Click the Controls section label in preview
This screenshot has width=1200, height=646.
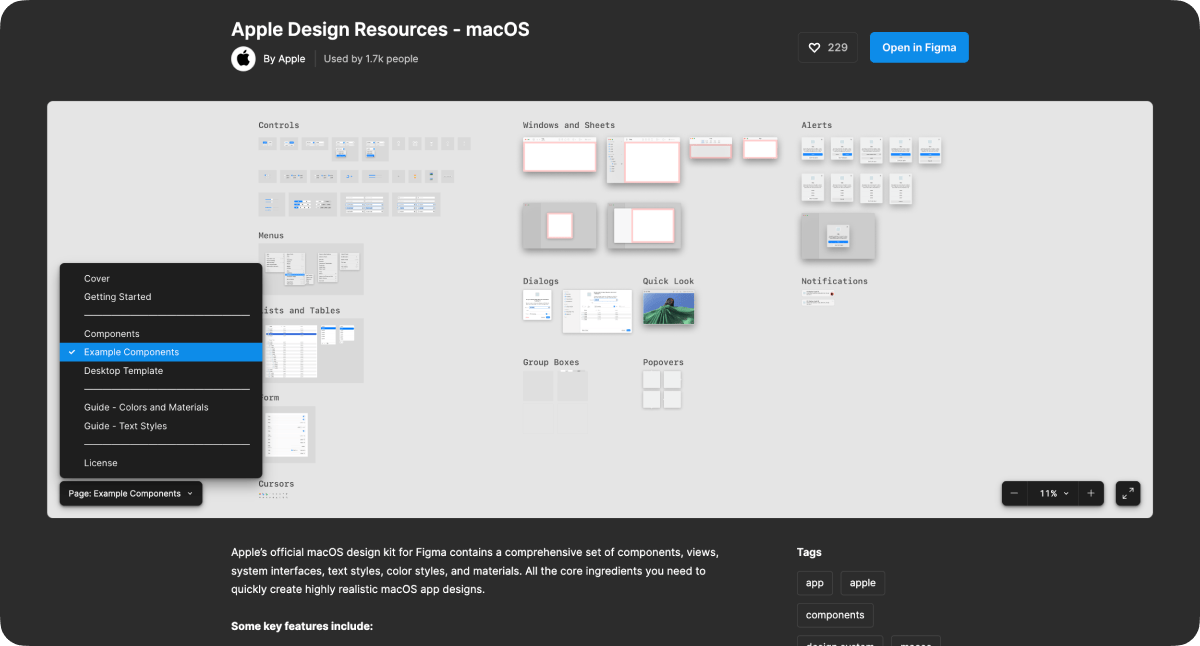point(279,125)
